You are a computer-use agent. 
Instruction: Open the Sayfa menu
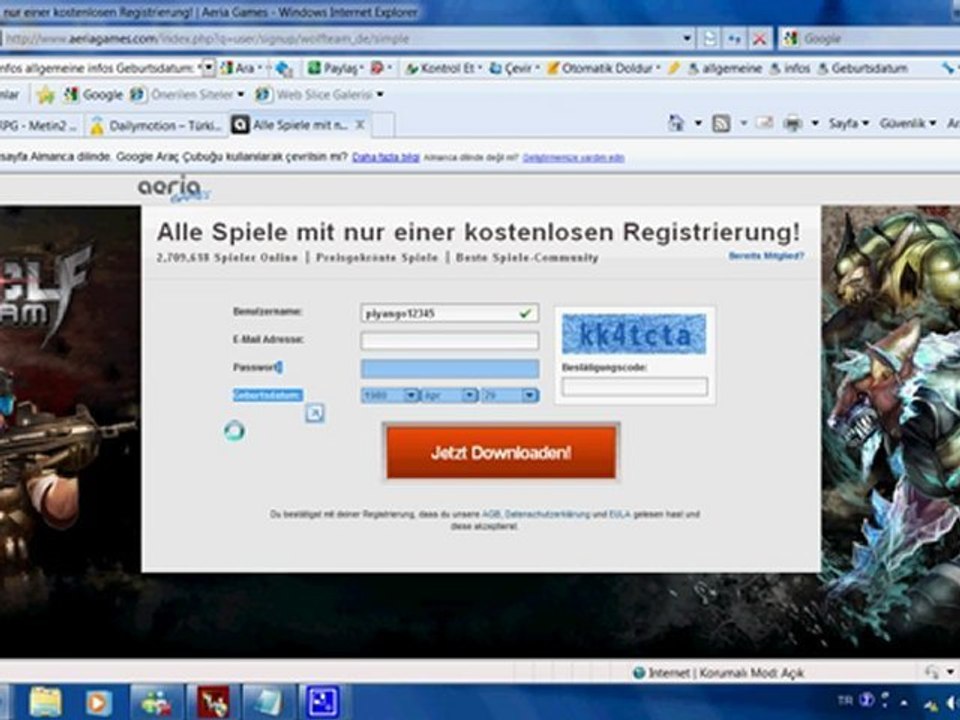coord(849,124)
